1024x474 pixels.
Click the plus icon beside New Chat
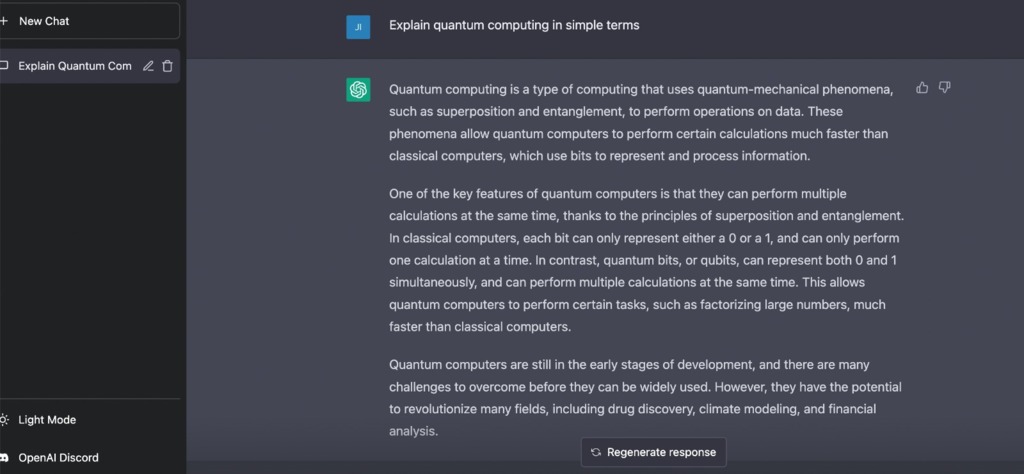(x=3, y=21)
